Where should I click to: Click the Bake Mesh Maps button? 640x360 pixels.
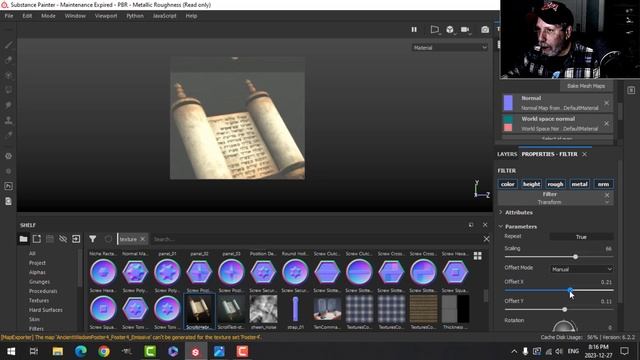(586, 86)
